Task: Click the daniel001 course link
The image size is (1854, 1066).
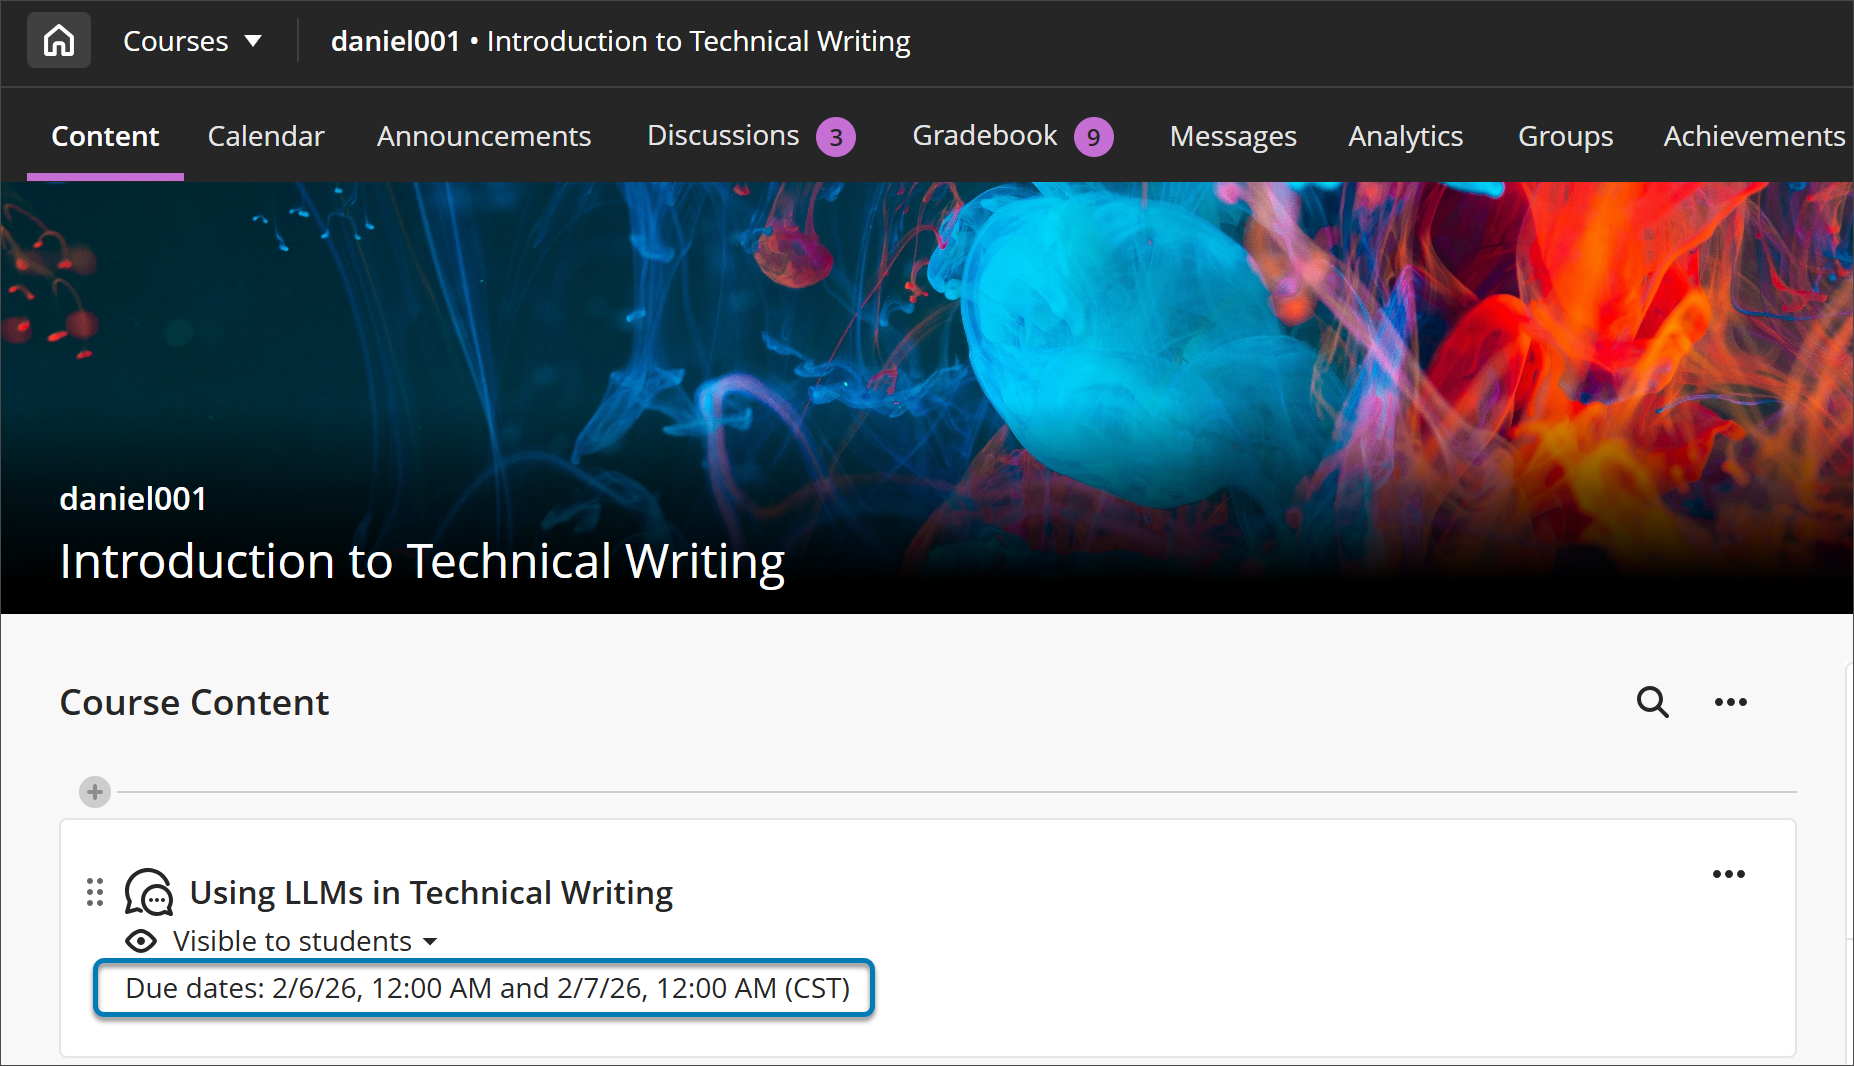Action: pyautogui.click(x=395, y=41)
